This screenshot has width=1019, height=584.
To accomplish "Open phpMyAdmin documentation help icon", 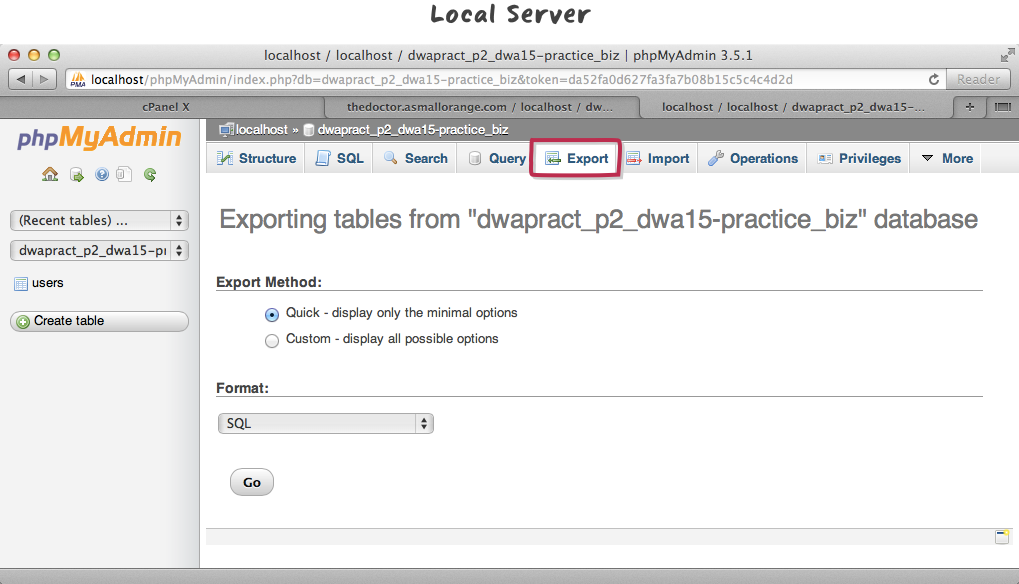I will point(101,175).
